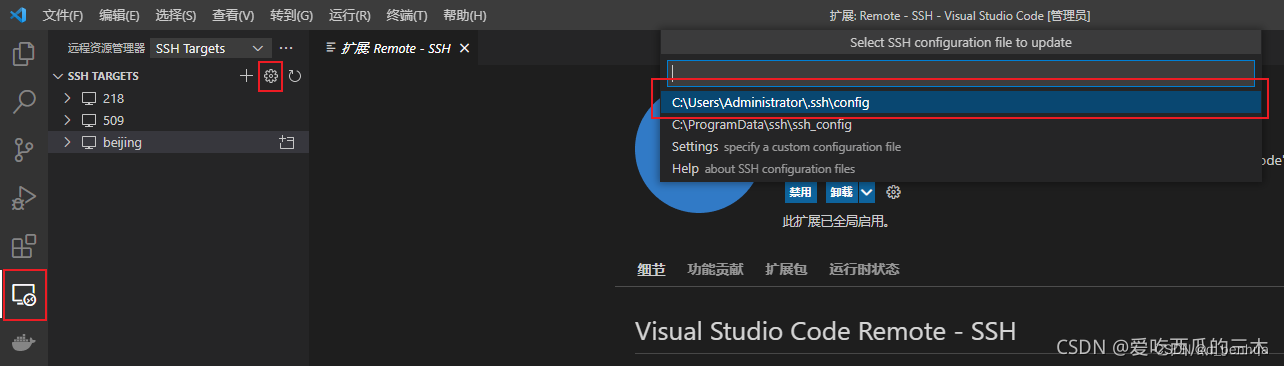Open the 编辑(E) menu
1284x366 pixels.
coord(120,16)
